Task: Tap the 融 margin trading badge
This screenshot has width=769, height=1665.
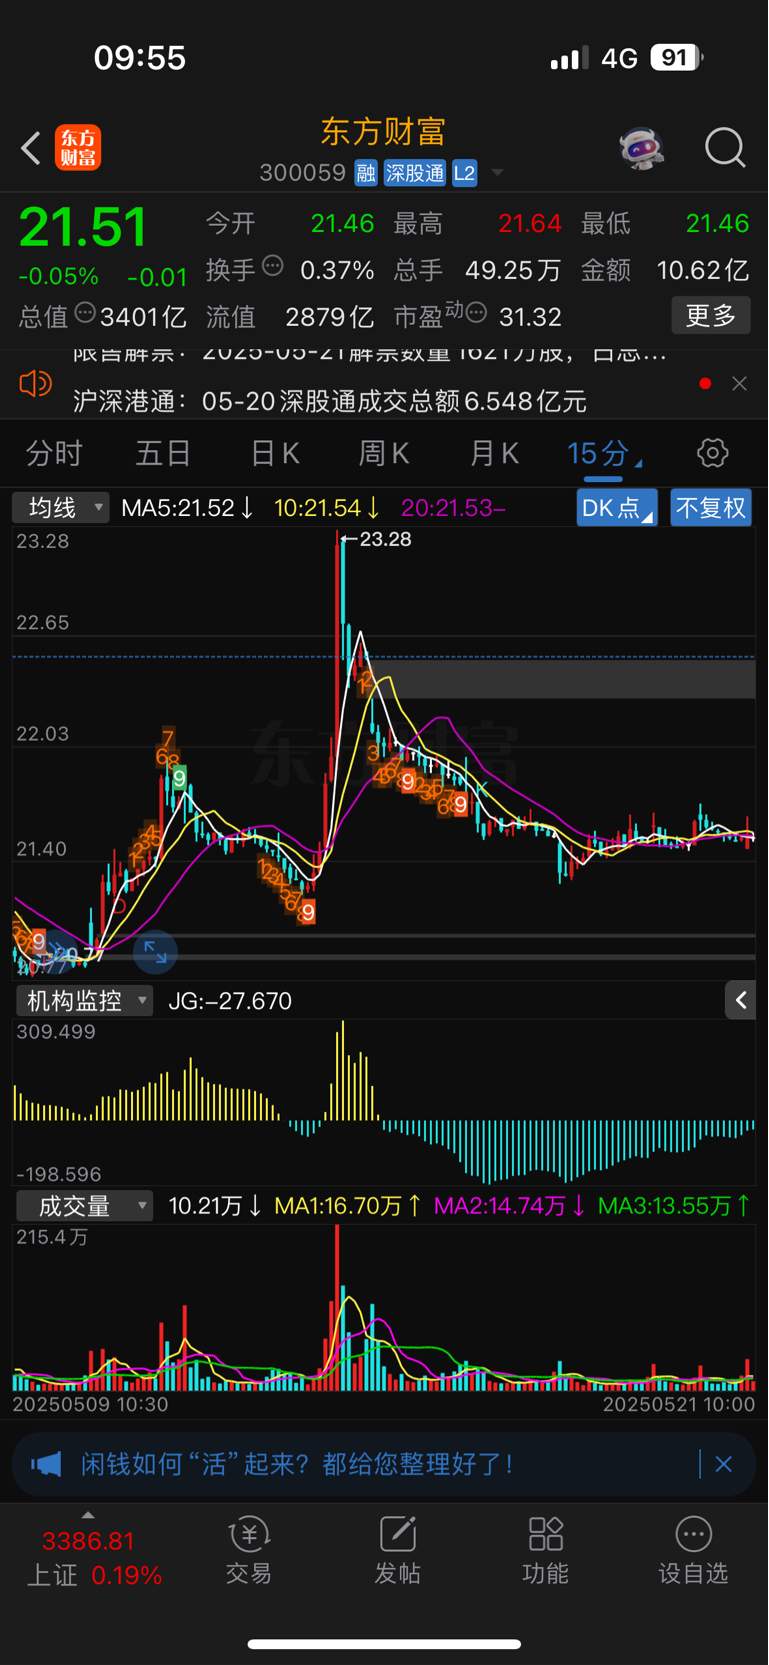Action: tap(366, 173)
